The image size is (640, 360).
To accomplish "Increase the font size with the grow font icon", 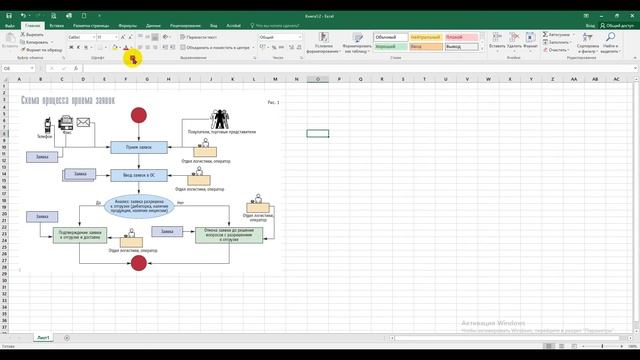I will [x=123, y=37].
